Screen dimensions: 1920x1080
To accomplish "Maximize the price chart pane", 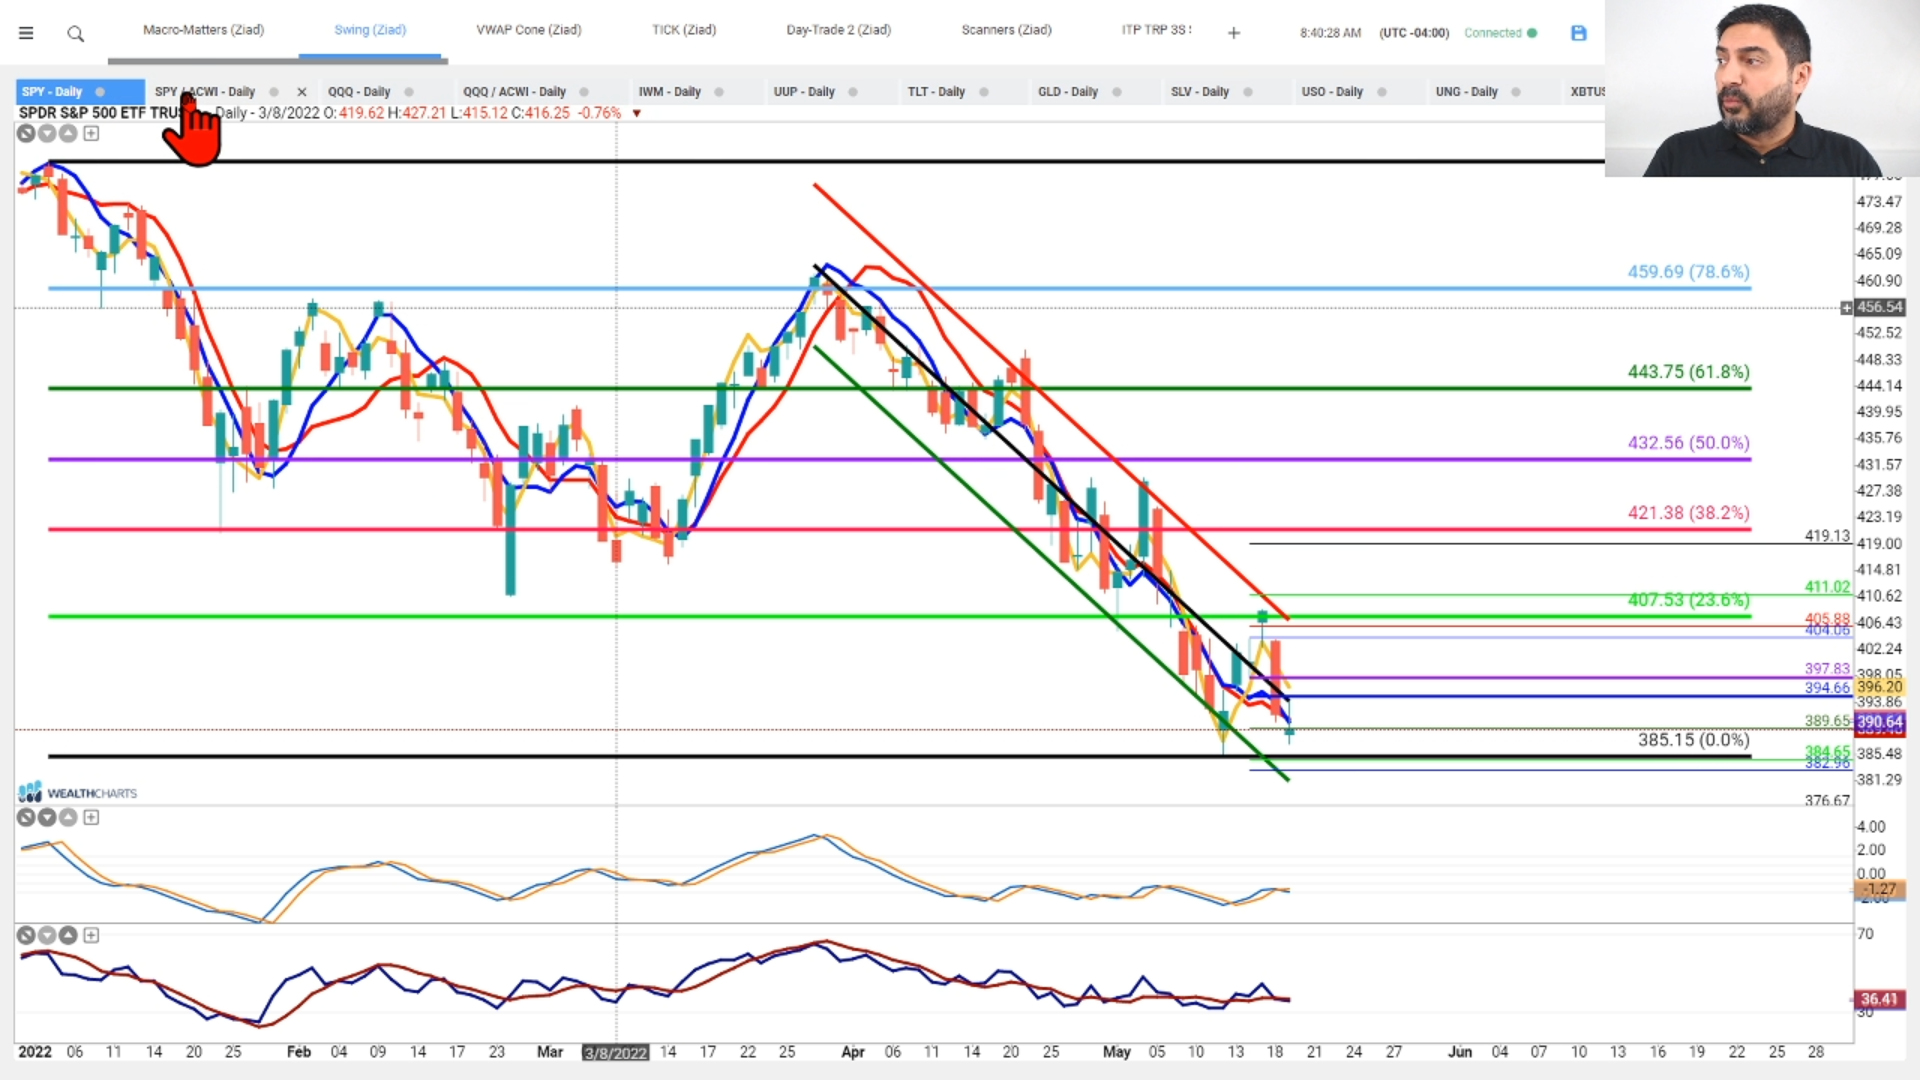I will coord(91,133).
